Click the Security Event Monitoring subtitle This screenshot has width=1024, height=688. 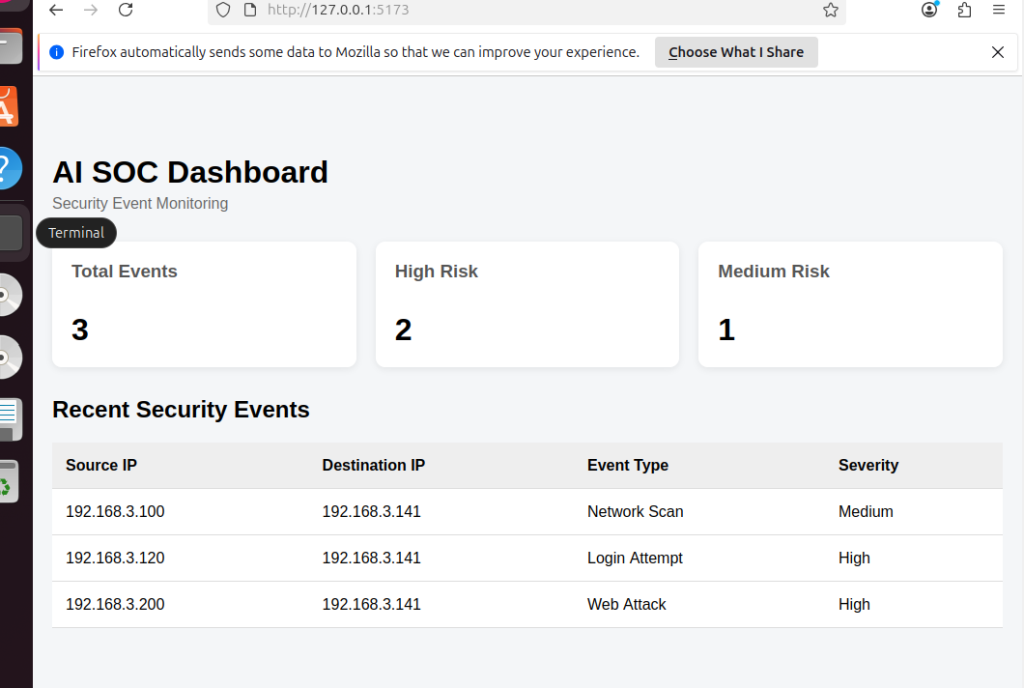[140, 204]
